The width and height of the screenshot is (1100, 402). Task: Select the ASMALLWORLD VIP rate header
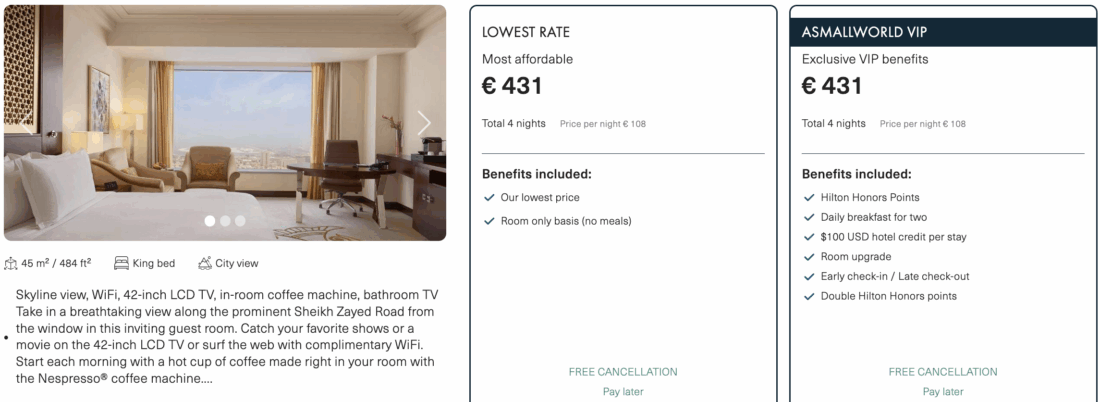point(865,32)
